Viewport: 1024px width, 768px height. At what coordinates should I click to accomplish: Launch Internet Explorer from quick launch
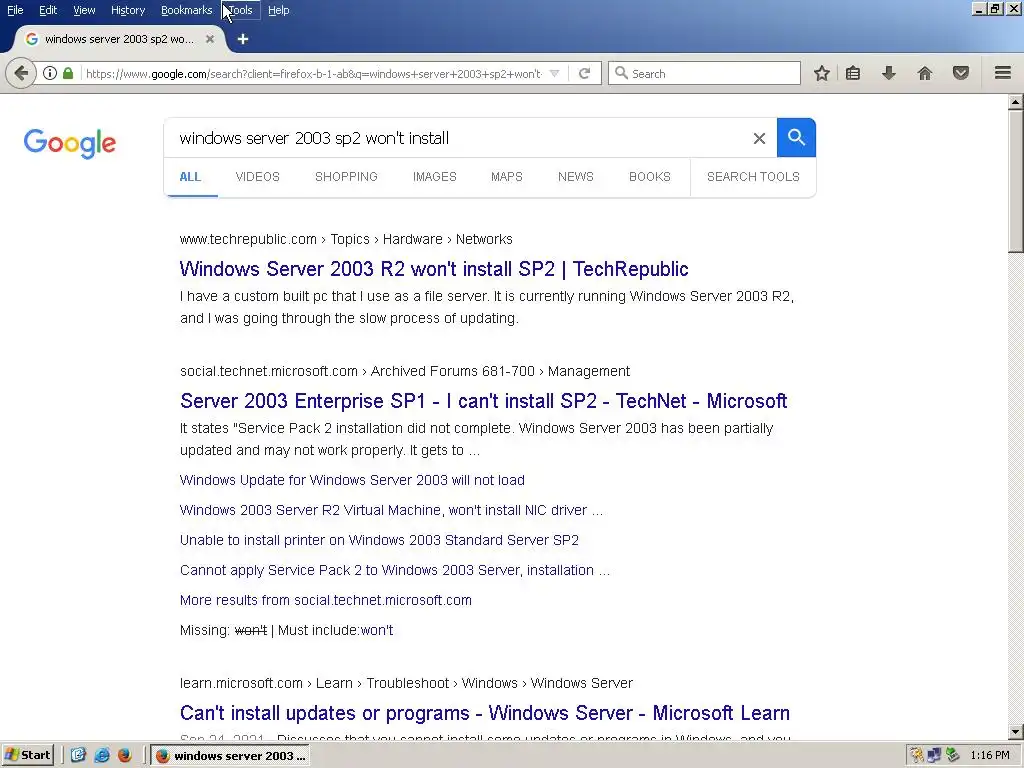coord(102,756)
